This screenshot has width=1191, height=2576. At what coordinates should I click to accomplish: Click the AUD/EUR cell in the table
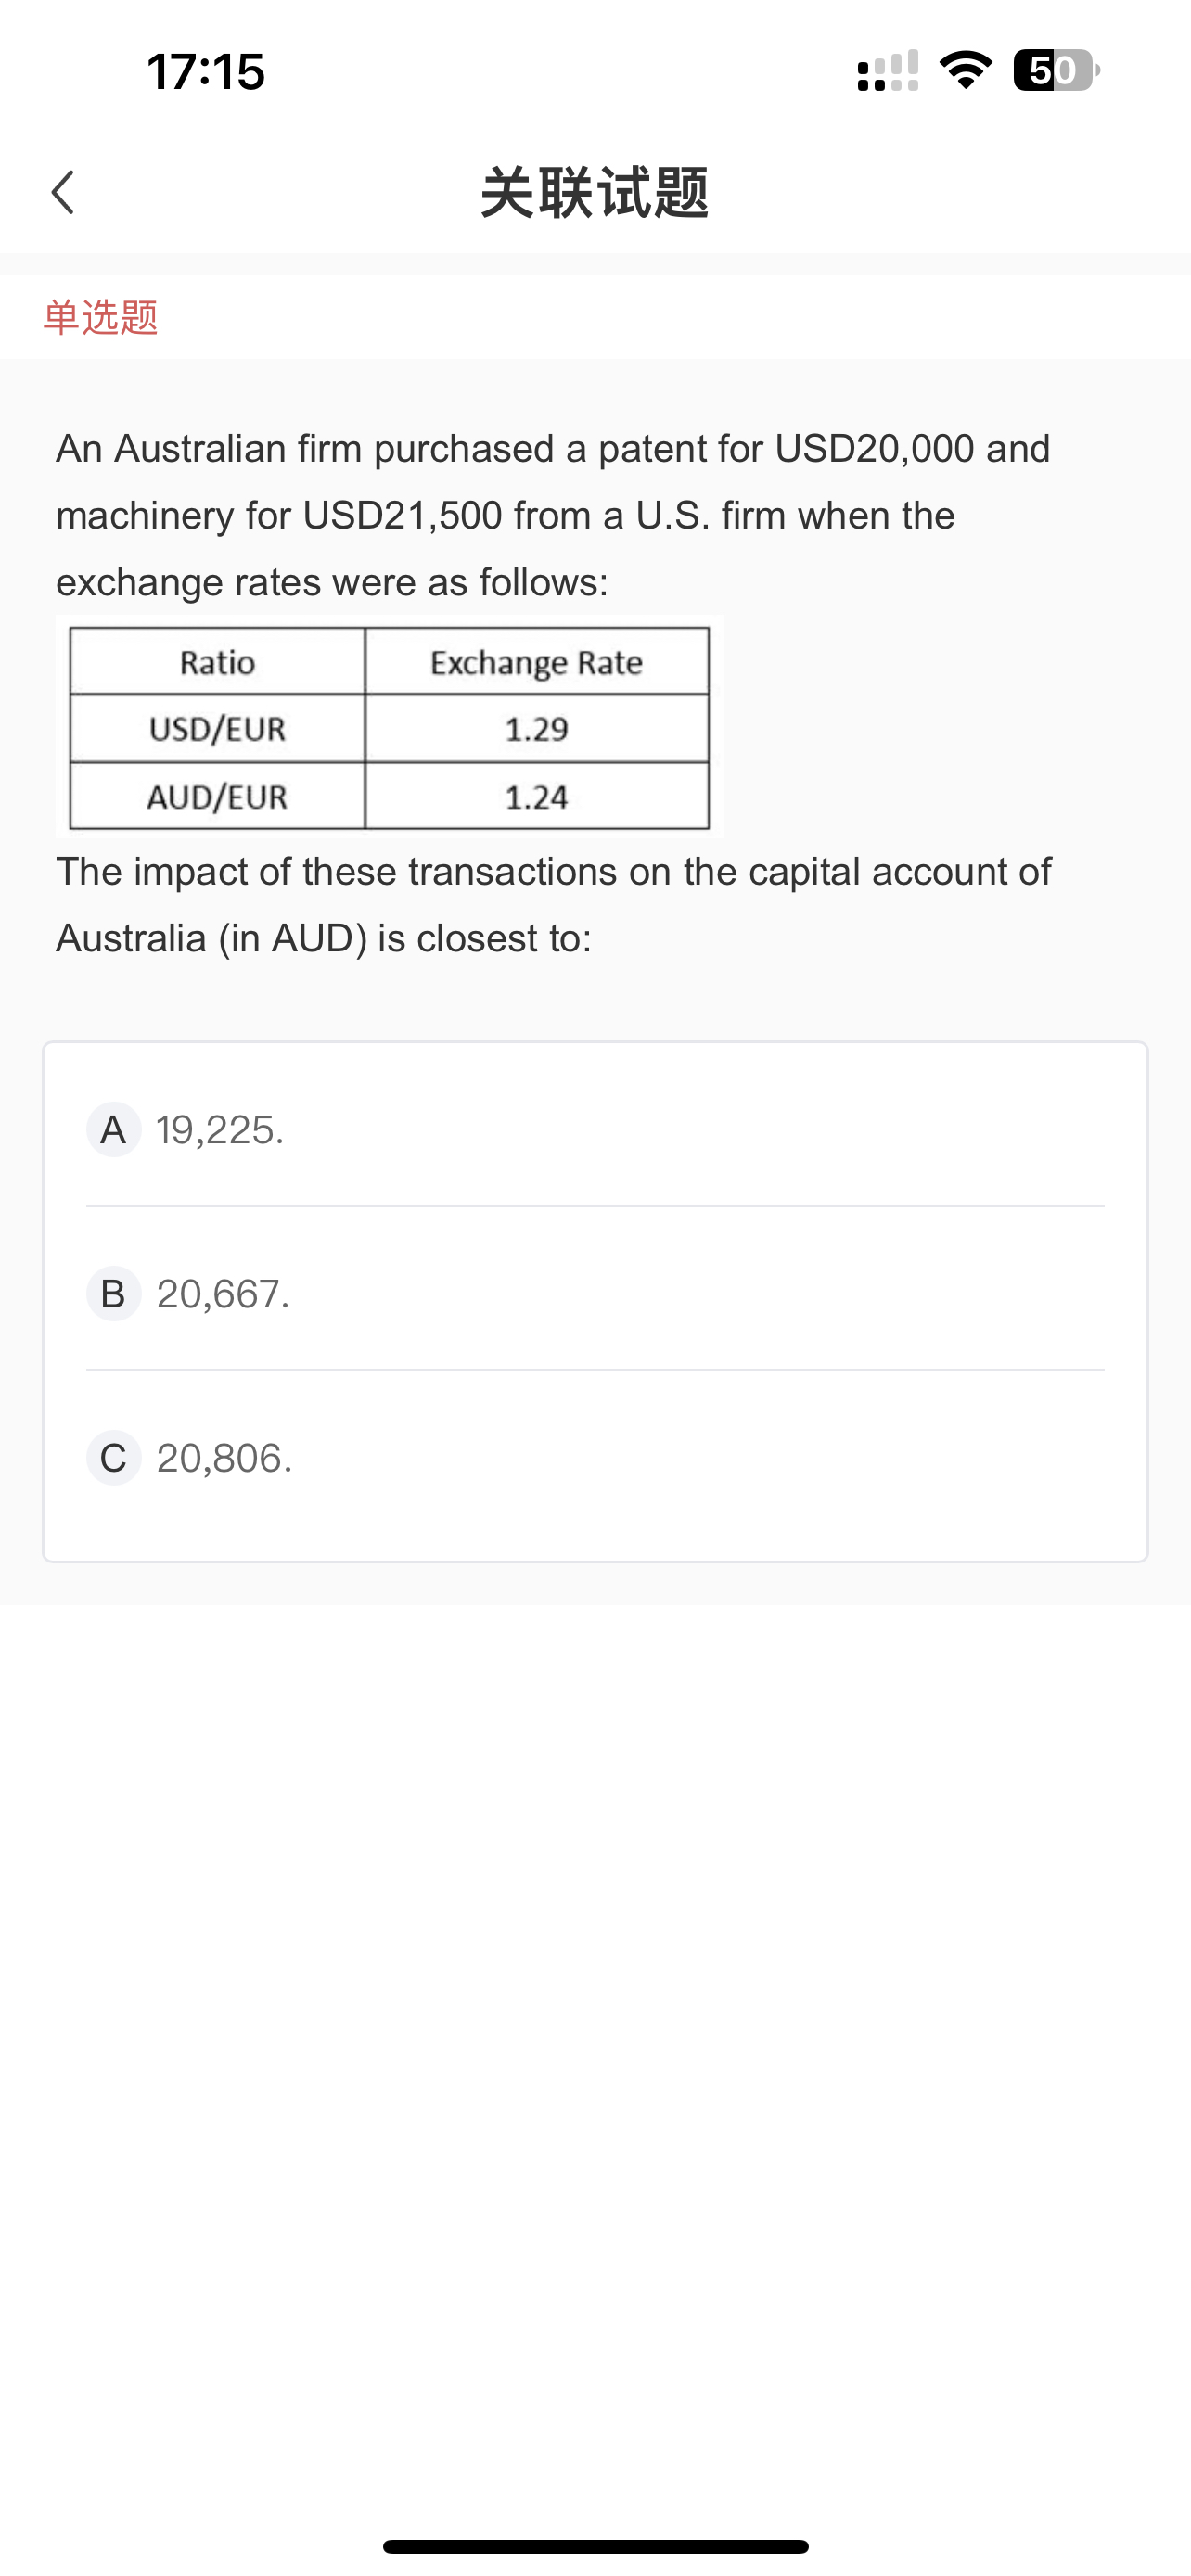click(x=217, y=797)
